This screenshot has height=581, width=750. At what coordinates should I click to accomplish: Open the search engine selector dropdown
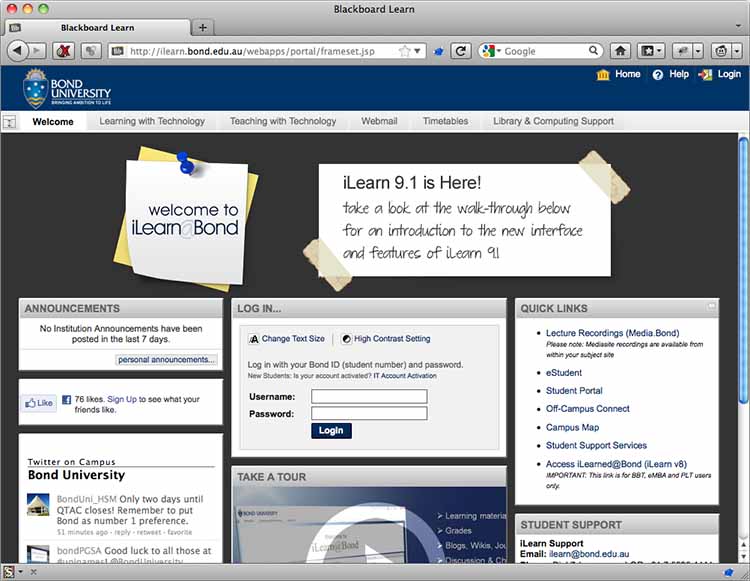[x=498, y=51]
